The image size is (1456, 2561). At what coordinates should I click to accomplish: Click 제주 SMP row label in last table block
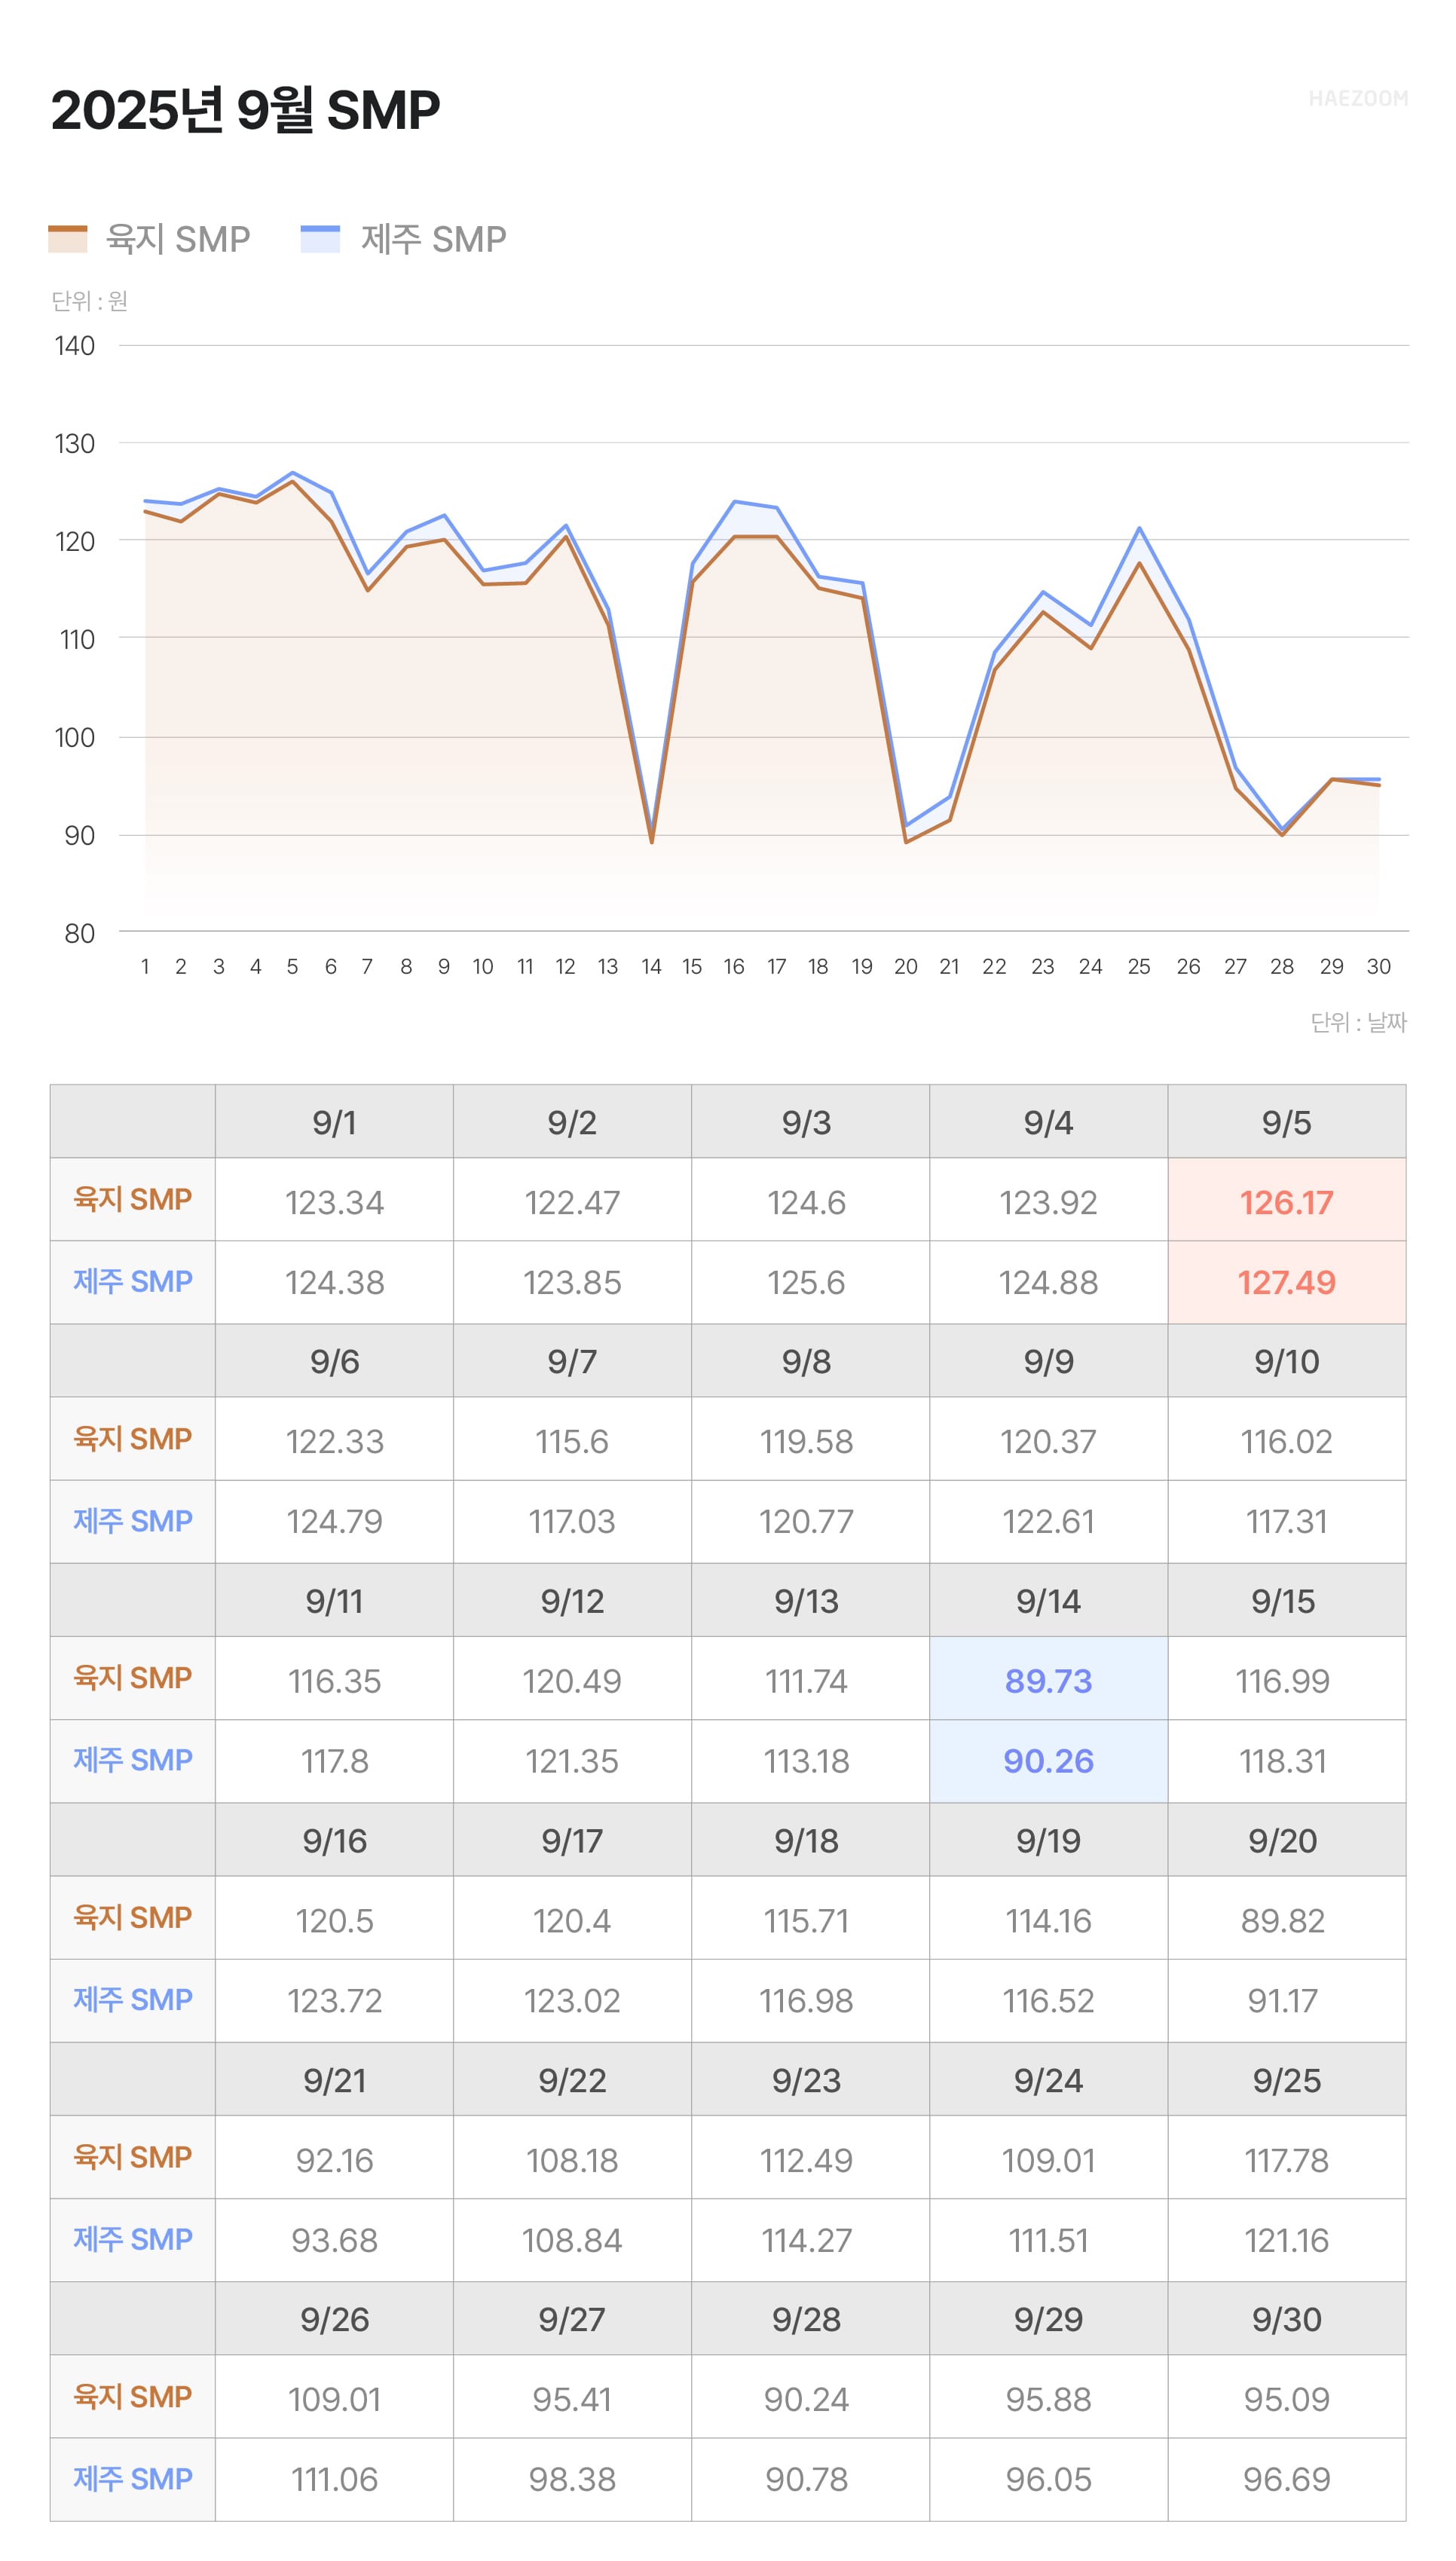point(132,2479)
